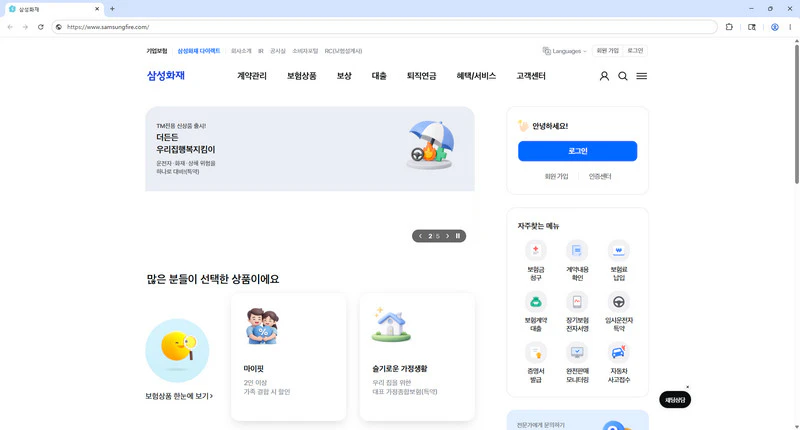
Task: Click 회원 가입 under the login button
Action: click(556, 176)
